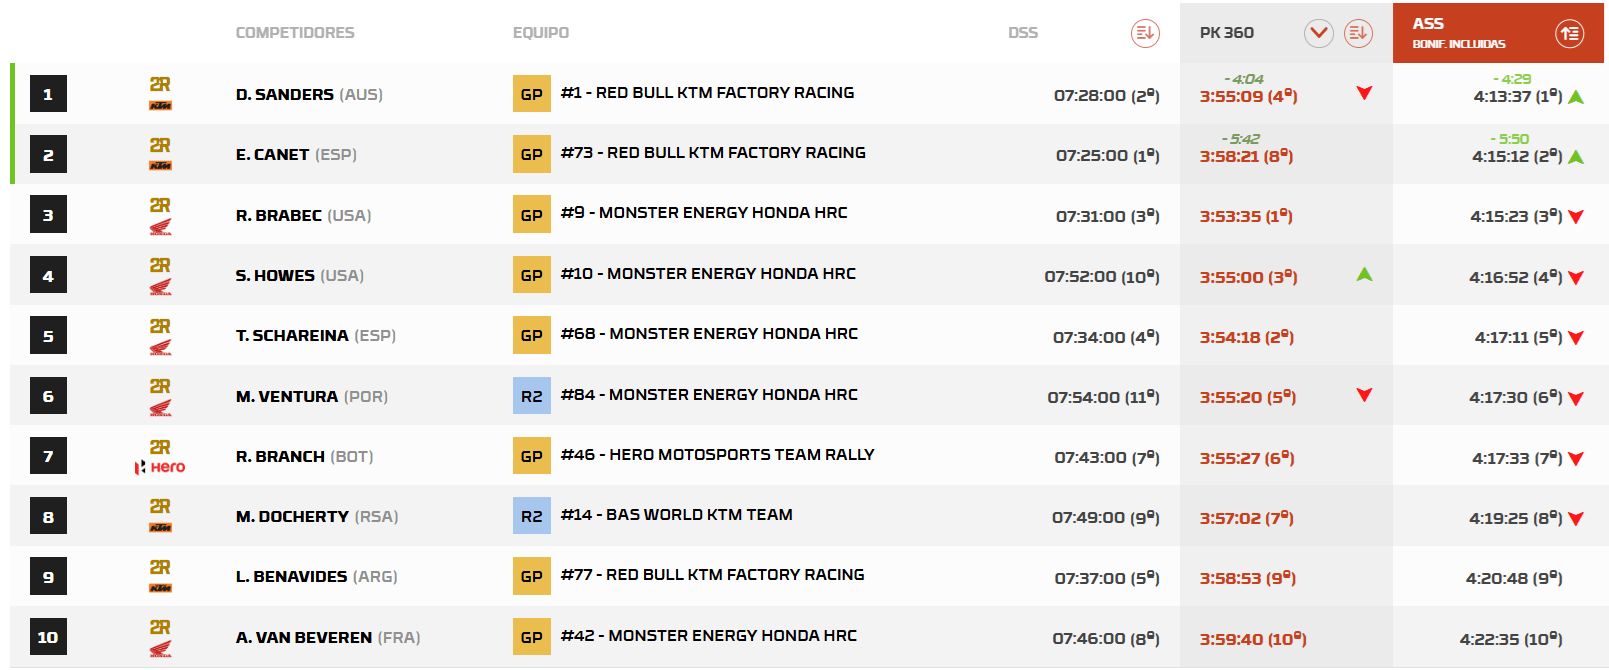Open competitor R. Branch (BOT)

point(305,457)
